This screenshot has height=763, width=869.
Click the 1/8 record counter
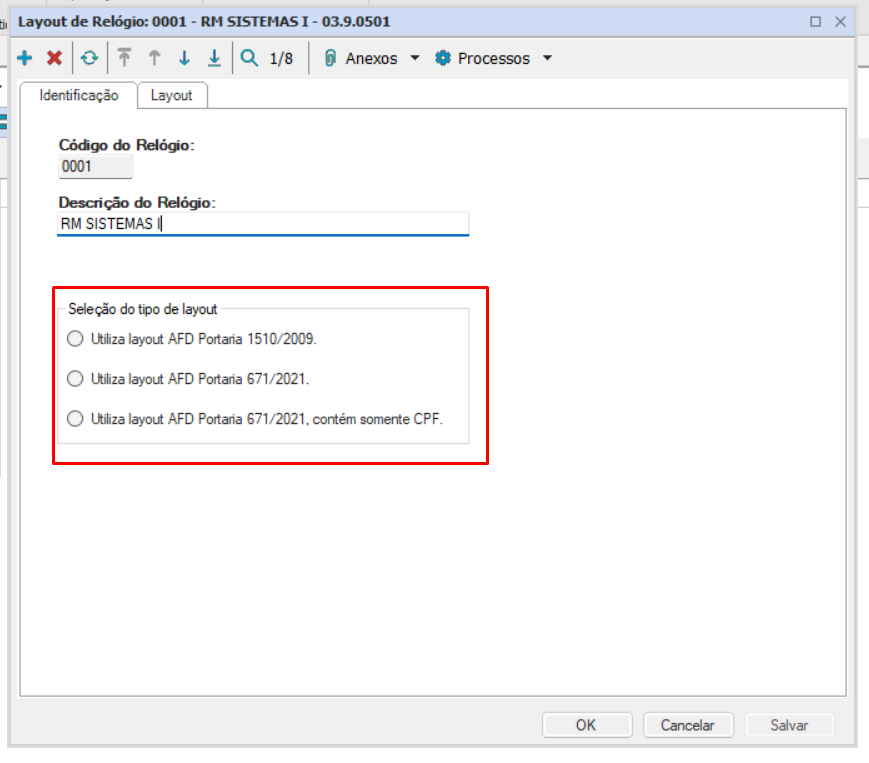tap(281, 58)
